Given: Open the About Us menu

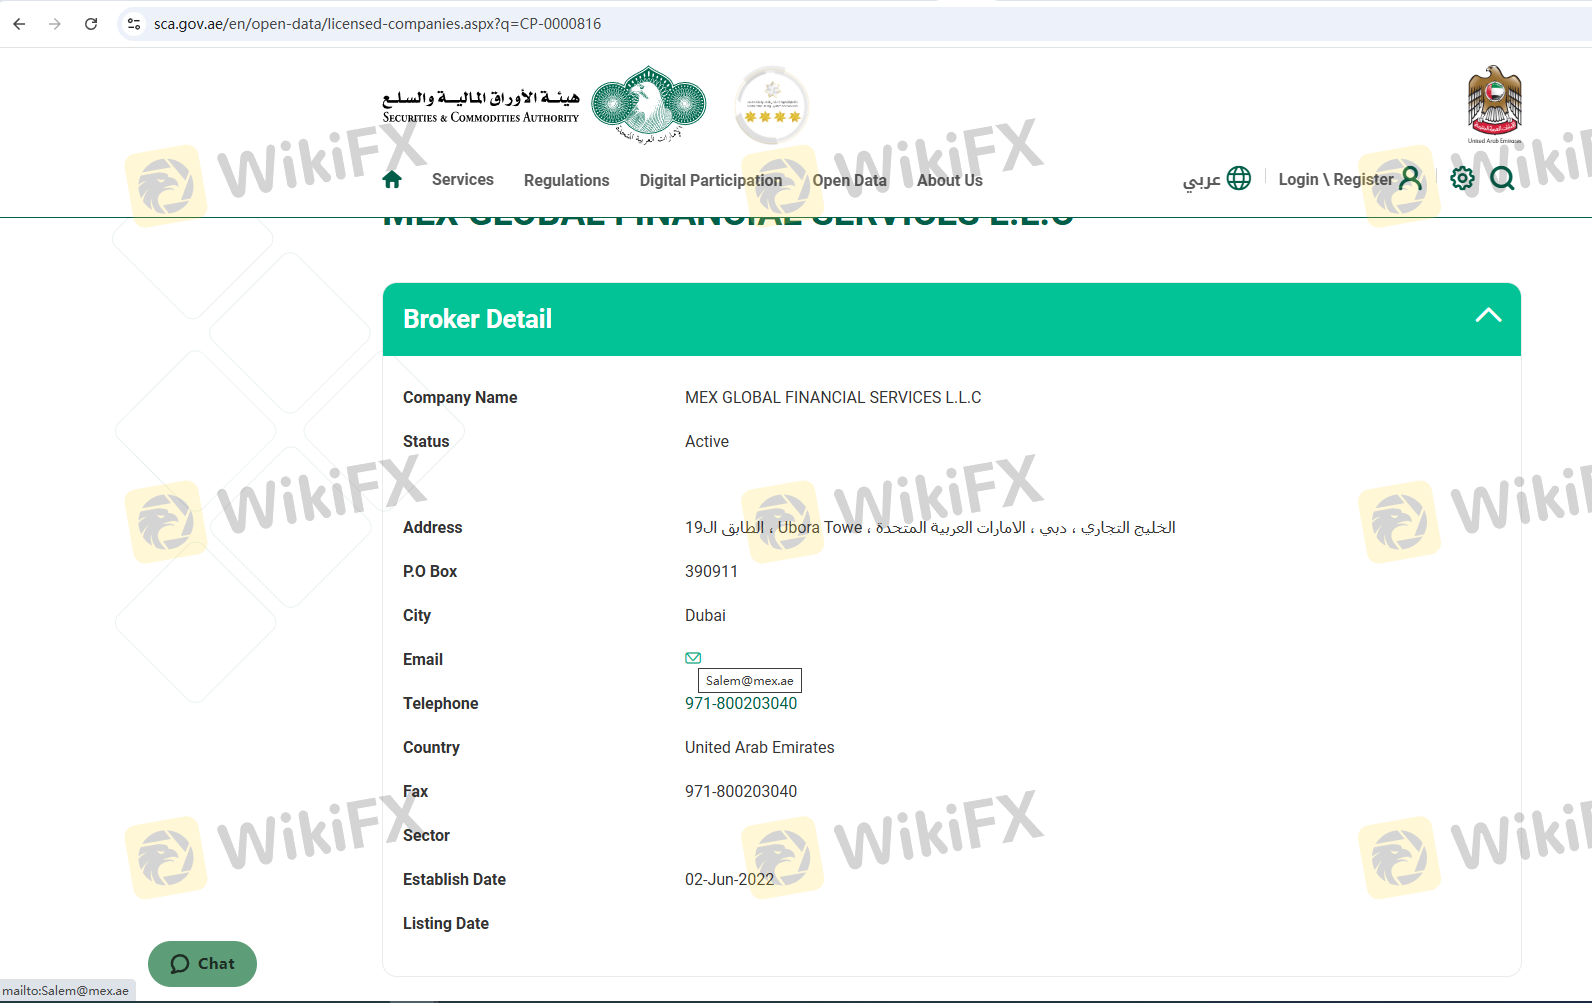Looking at the screenshot, I should (949, 180).
